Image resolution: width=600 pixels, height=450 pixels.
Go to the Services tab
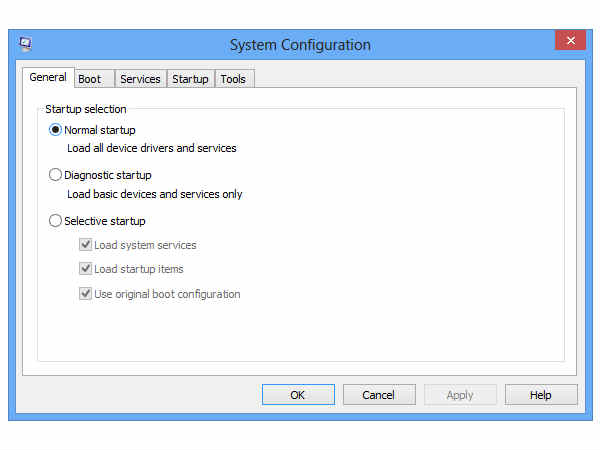click(140, 79)
